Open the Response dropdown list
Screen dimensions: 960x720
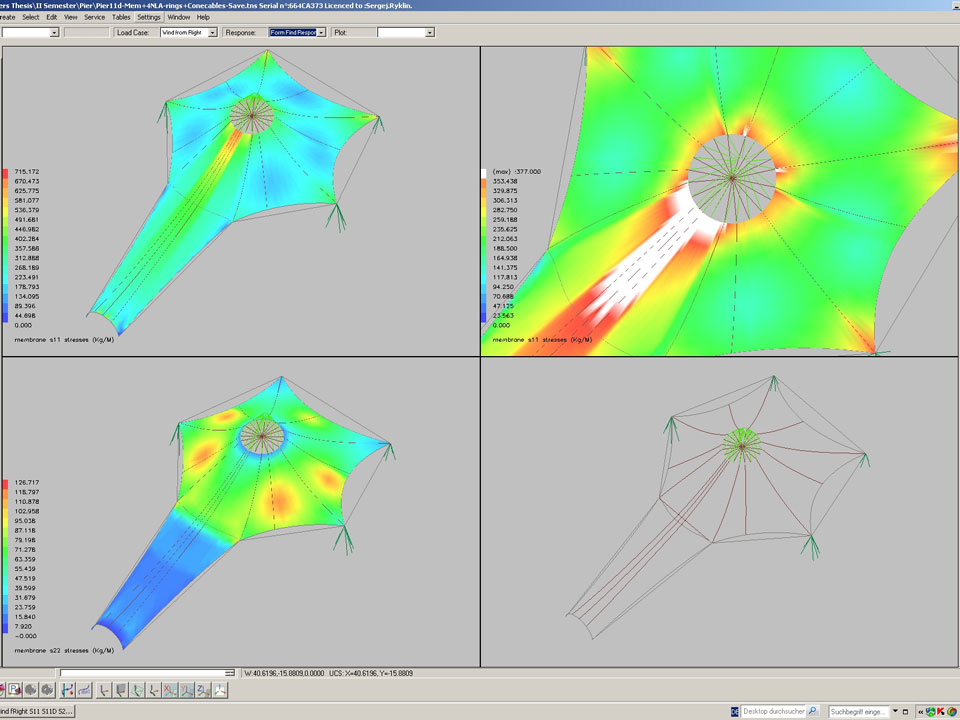coord(321,33)
